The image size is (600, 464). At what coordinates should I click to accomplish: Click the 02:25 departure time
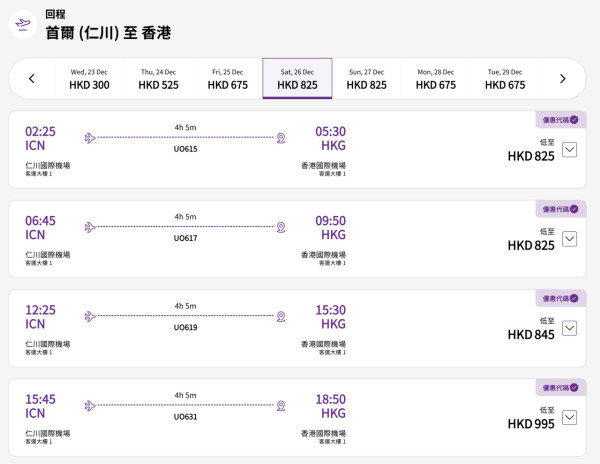pos(40,132)
